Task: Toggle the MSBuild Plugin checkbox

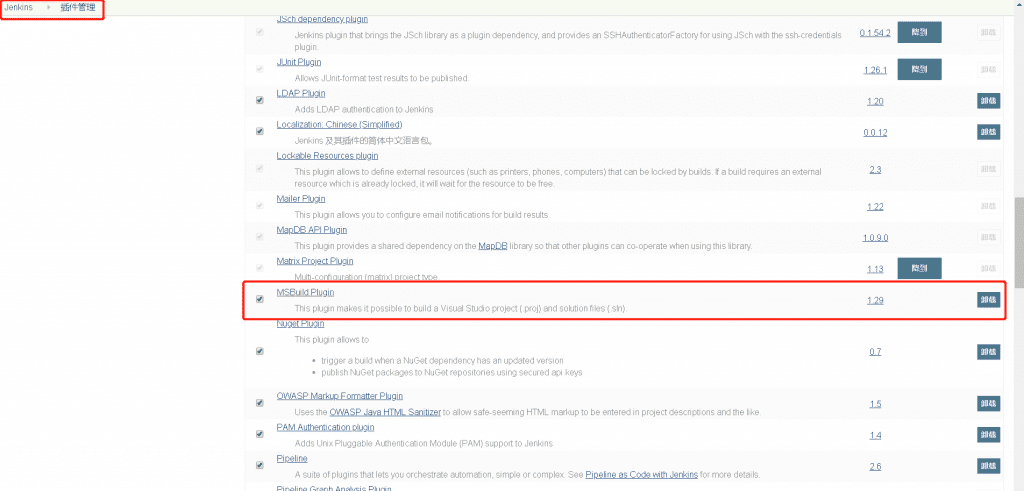Action: (x=260, y=299)
